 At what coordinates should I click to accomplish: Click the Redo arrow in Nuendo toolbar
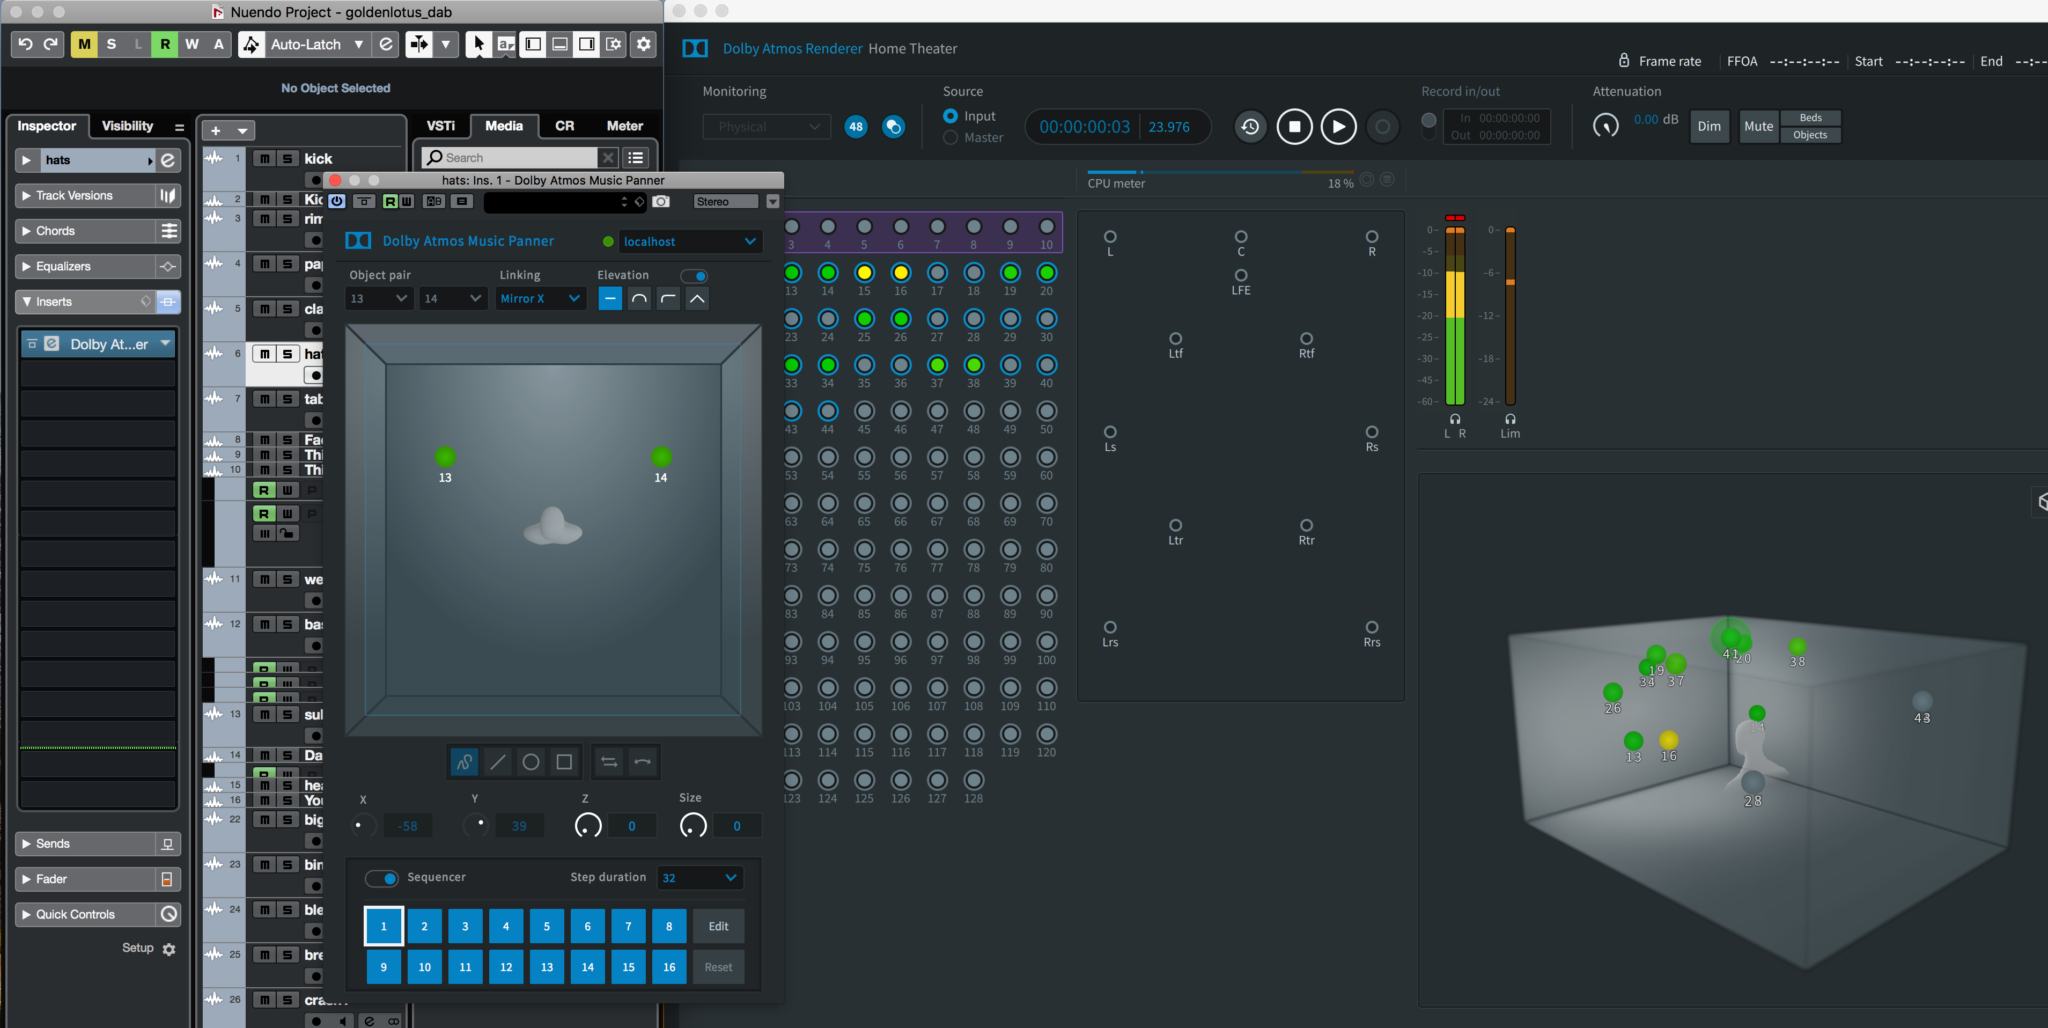pos(51,44)
